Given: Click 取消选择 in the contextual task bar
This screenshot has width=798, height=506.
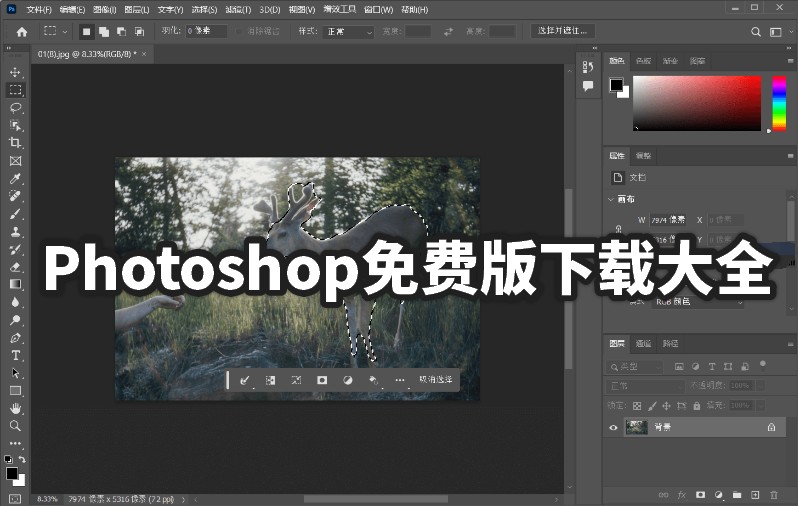Looking at the screenshot, I should [435, 380].
